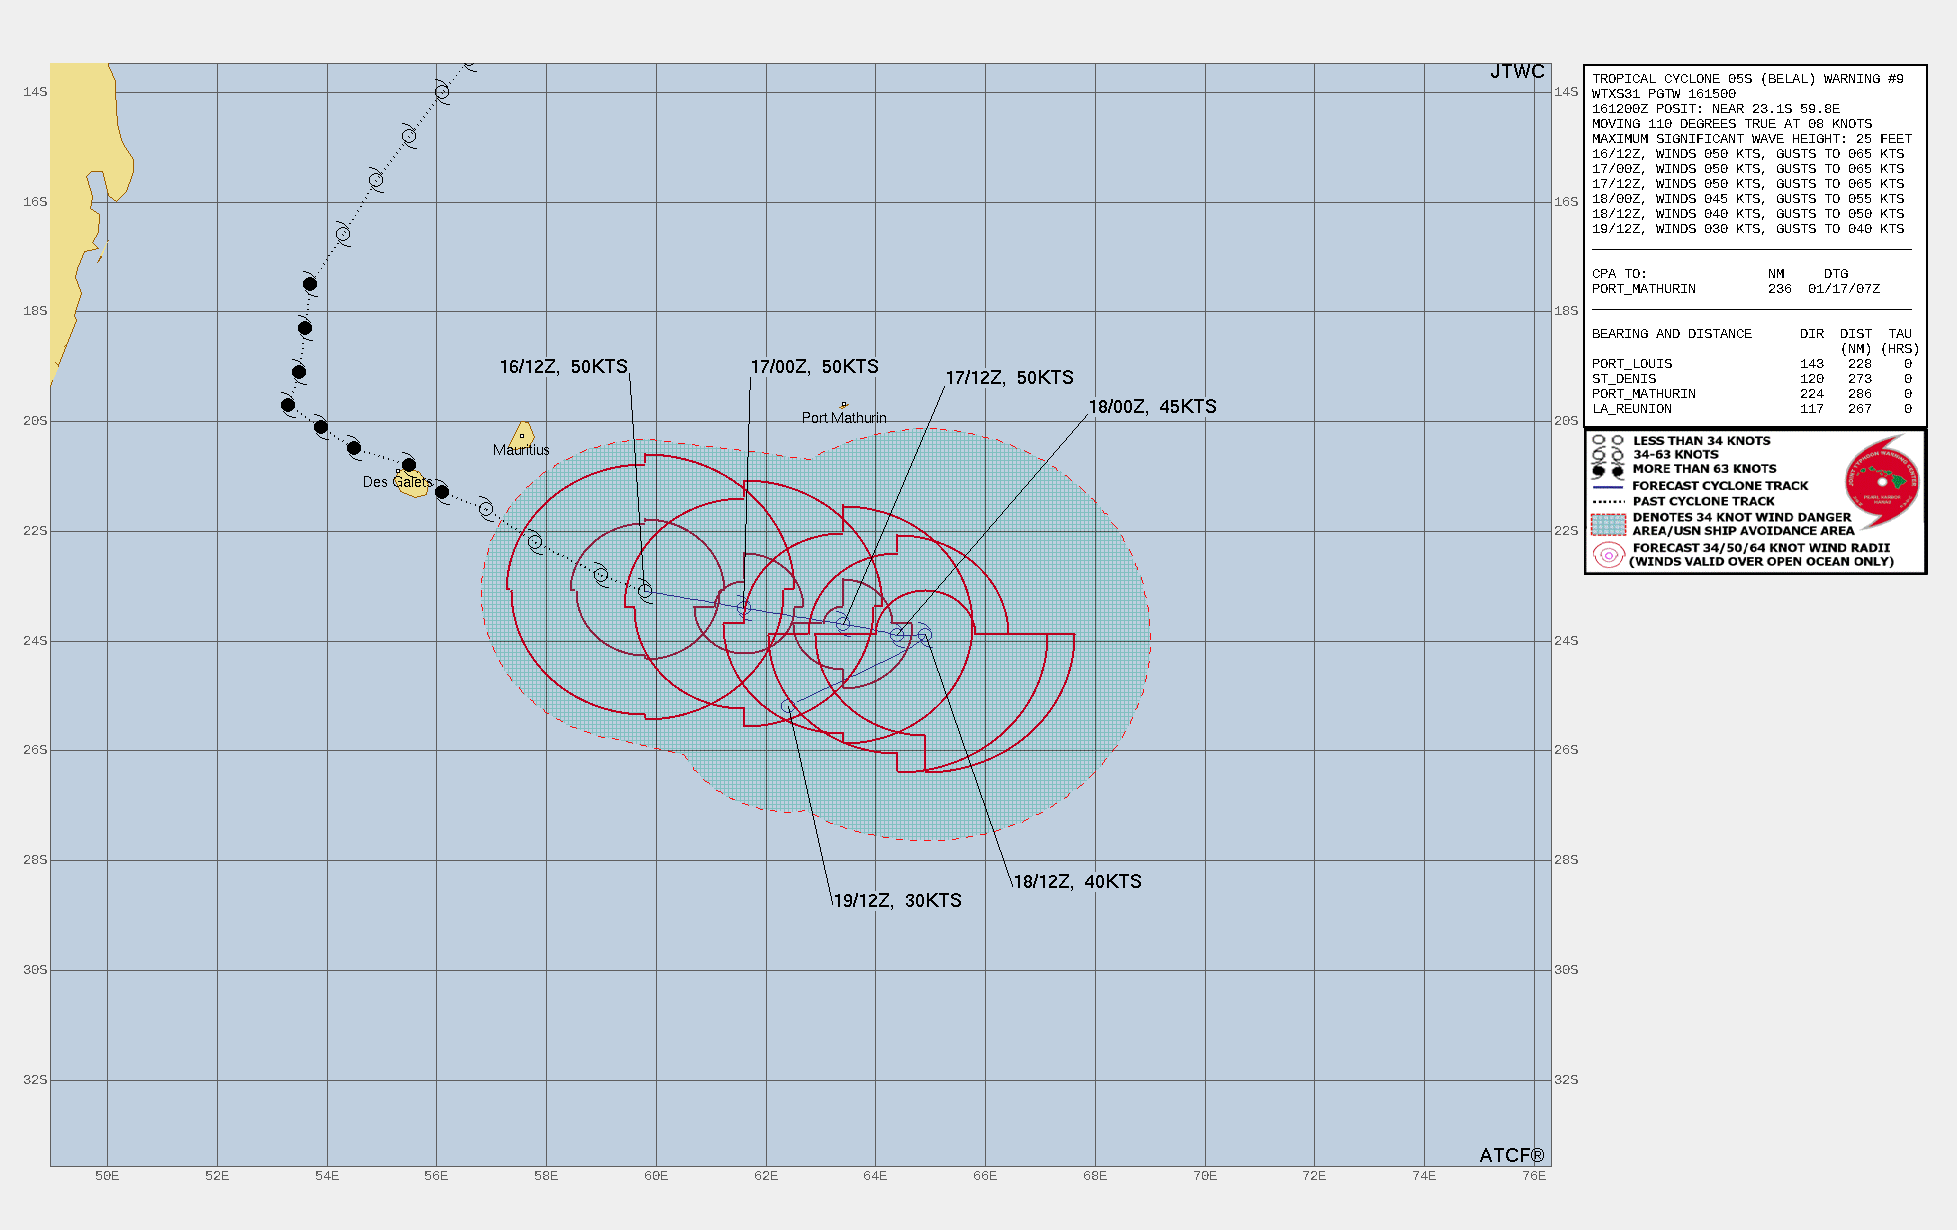Click the 17/00Z, 50KTS forecast label

[x=814, y=367]
